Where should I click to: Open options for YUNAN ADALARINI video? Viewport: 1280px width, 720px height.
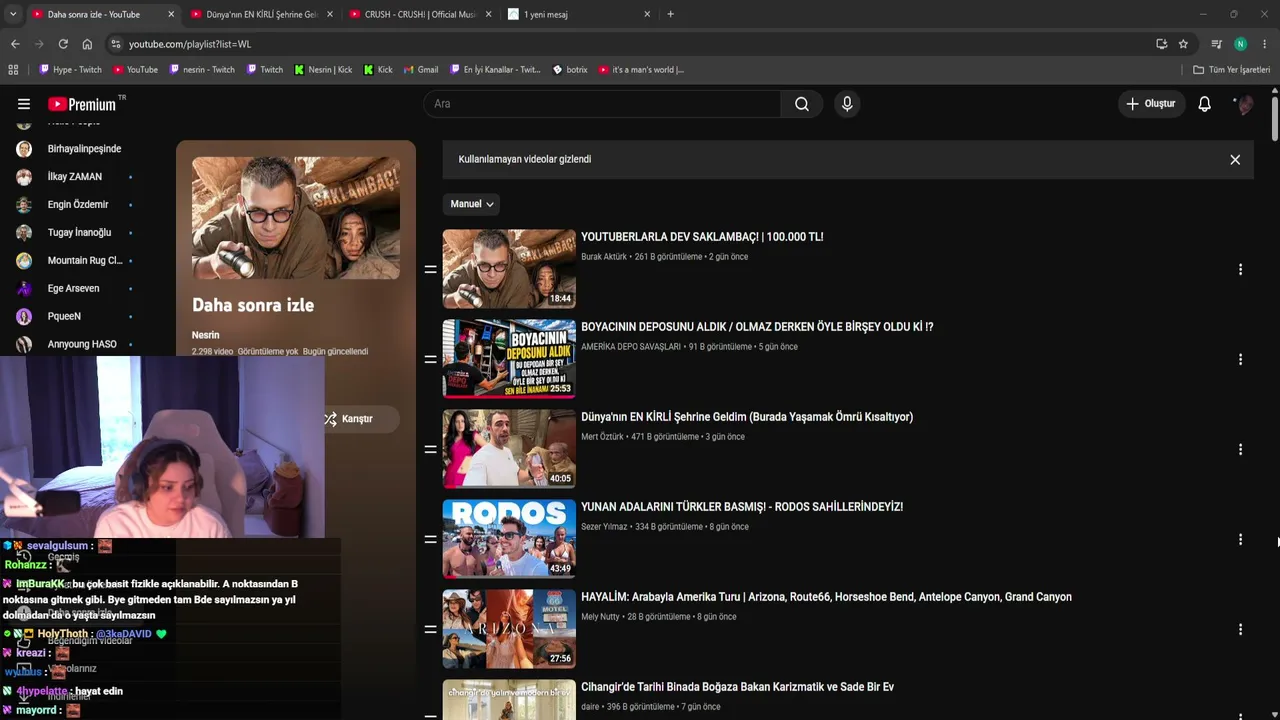point(1240,540)
